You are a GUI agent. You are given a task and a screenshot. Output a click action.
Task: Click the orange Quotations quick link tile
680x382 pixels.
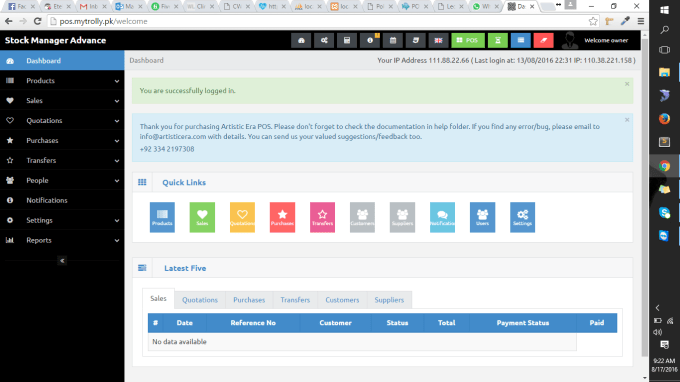(x=242, y=217)
